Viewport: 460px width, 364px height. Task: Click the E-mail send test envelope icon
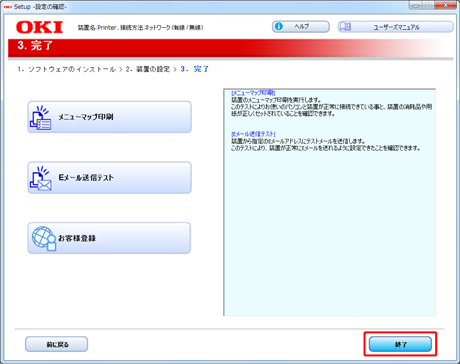click(40, 178)
